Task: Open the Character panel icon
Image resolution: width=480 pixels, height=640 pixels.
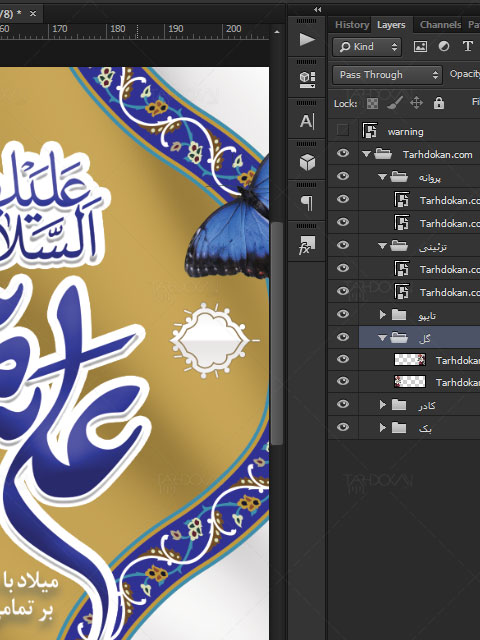Action: tap(307, 121)
